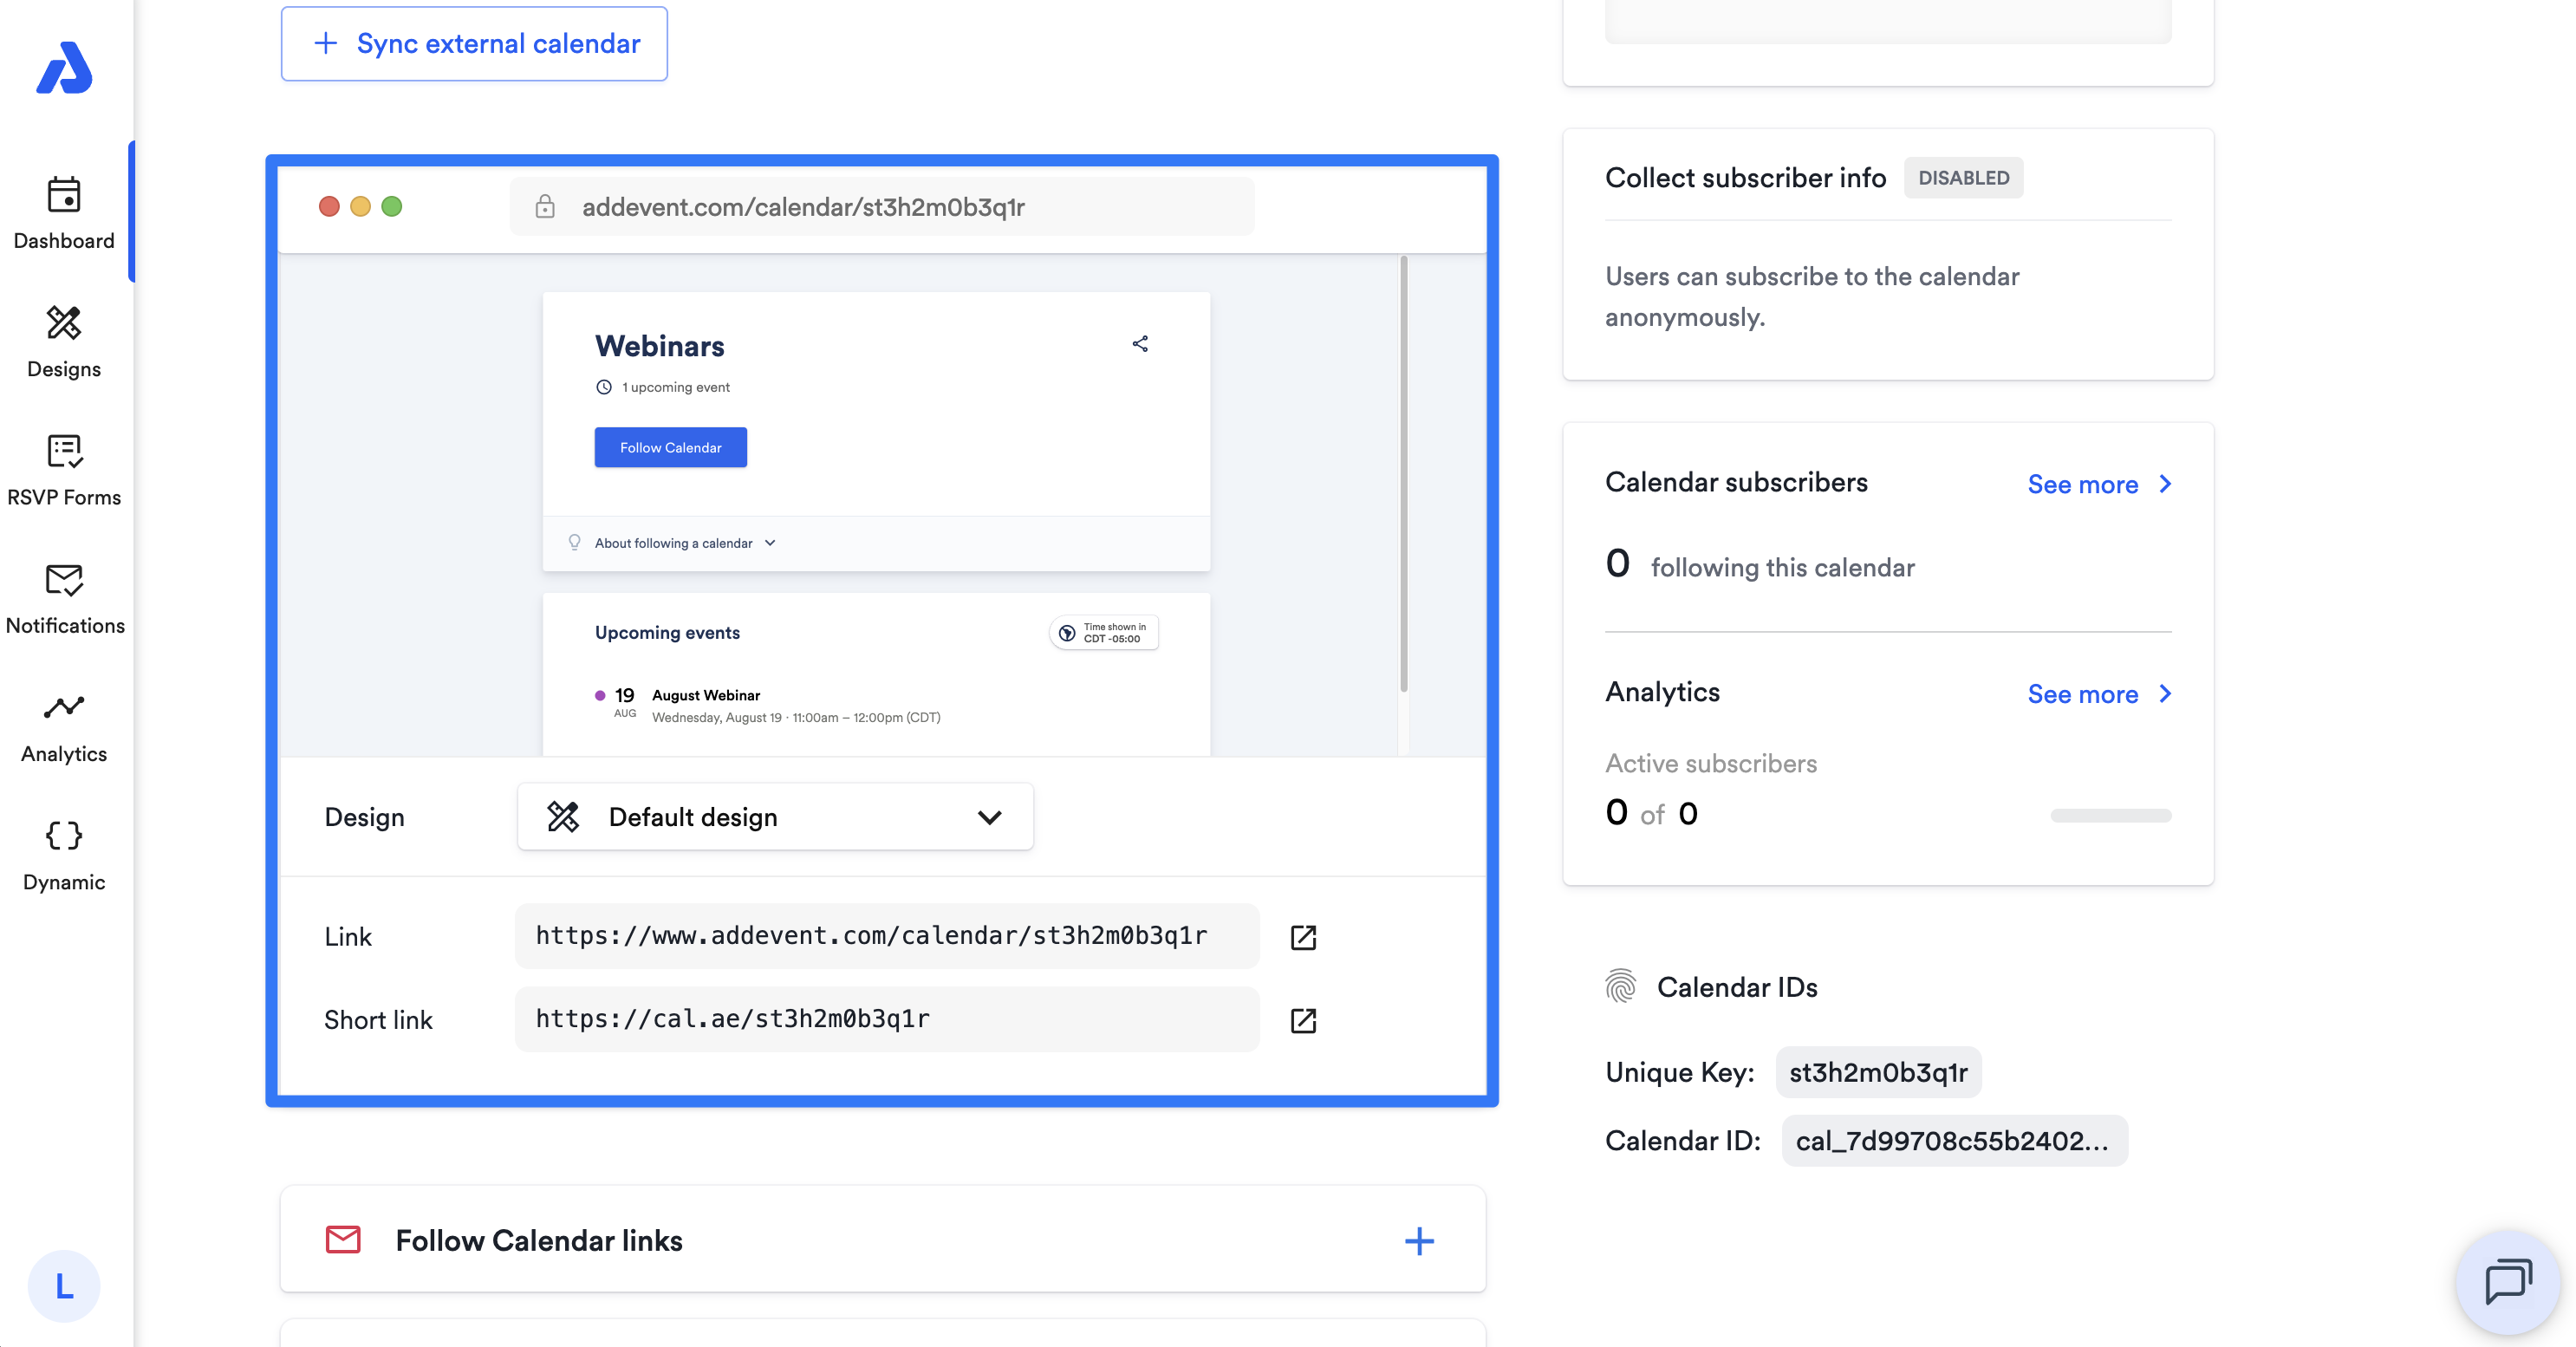Click the Calendar ID value cal_7d99708c55b2402...
The width and height of the screenshot is (2576, 1347).
click(x=1954, y=1141)
